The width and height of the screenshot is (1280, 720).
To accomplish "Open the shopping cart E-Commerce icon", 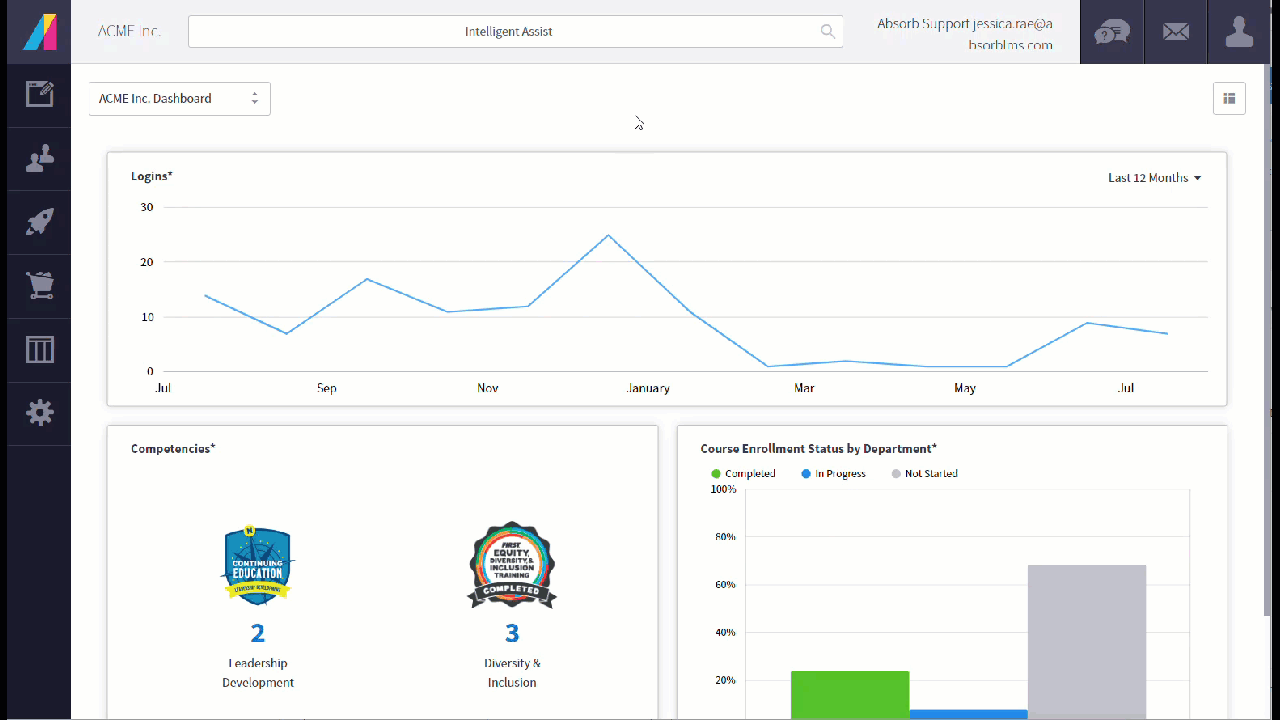I will tap(39, 286).
